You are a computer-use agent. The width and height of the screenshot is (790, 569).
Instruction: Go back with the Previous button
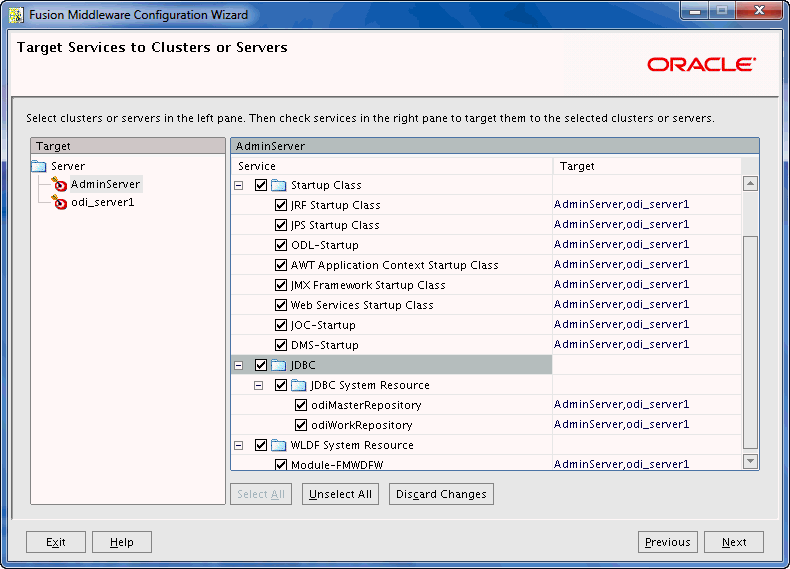coord(668,542)
